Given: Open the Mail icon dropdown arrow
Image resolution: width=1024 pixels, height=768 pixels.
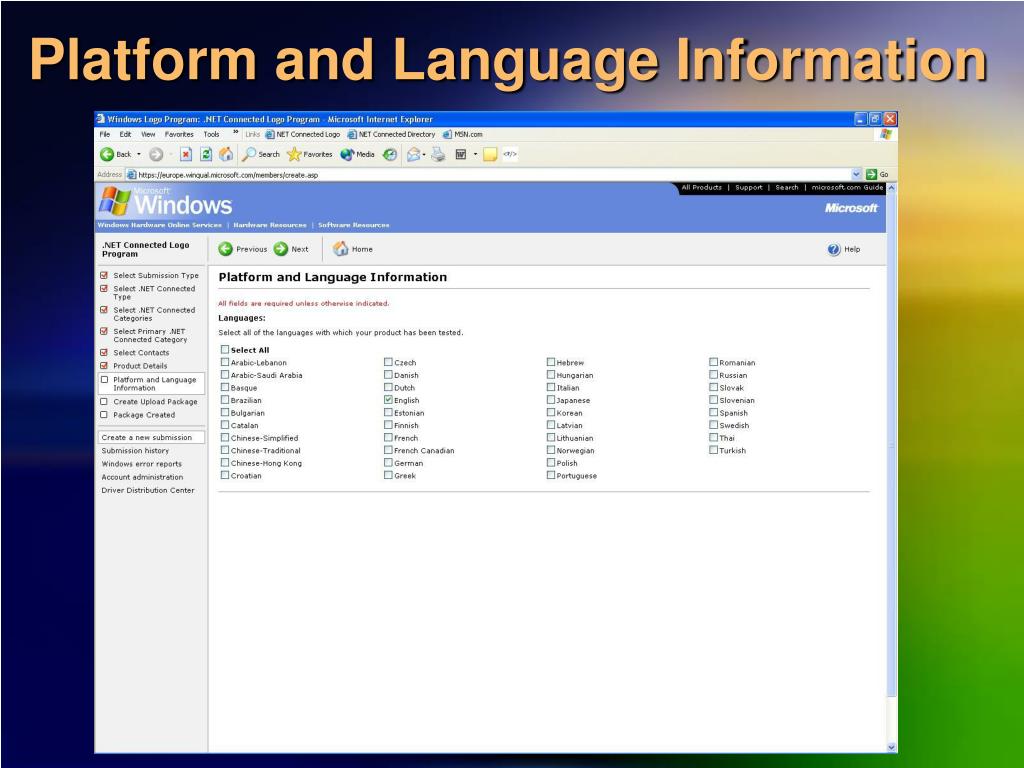Looking at the screenshot, I should [424, 155].
